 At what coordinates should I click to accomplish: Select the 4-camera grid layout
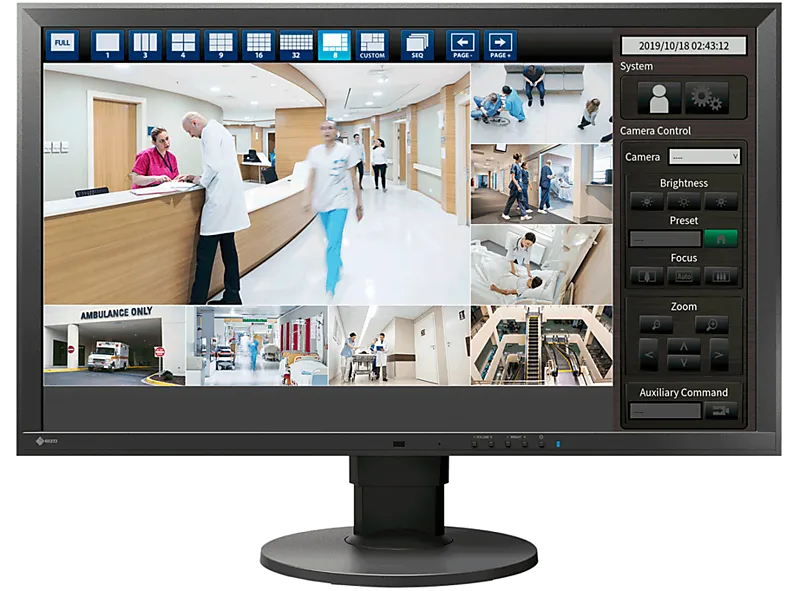(183, 45)
